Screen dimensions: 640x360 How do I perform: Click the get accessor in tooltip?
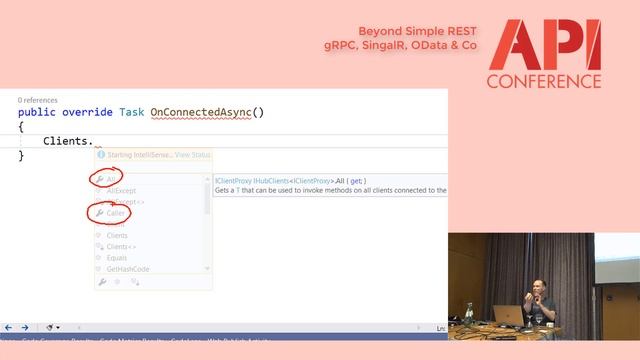point(355,180)
